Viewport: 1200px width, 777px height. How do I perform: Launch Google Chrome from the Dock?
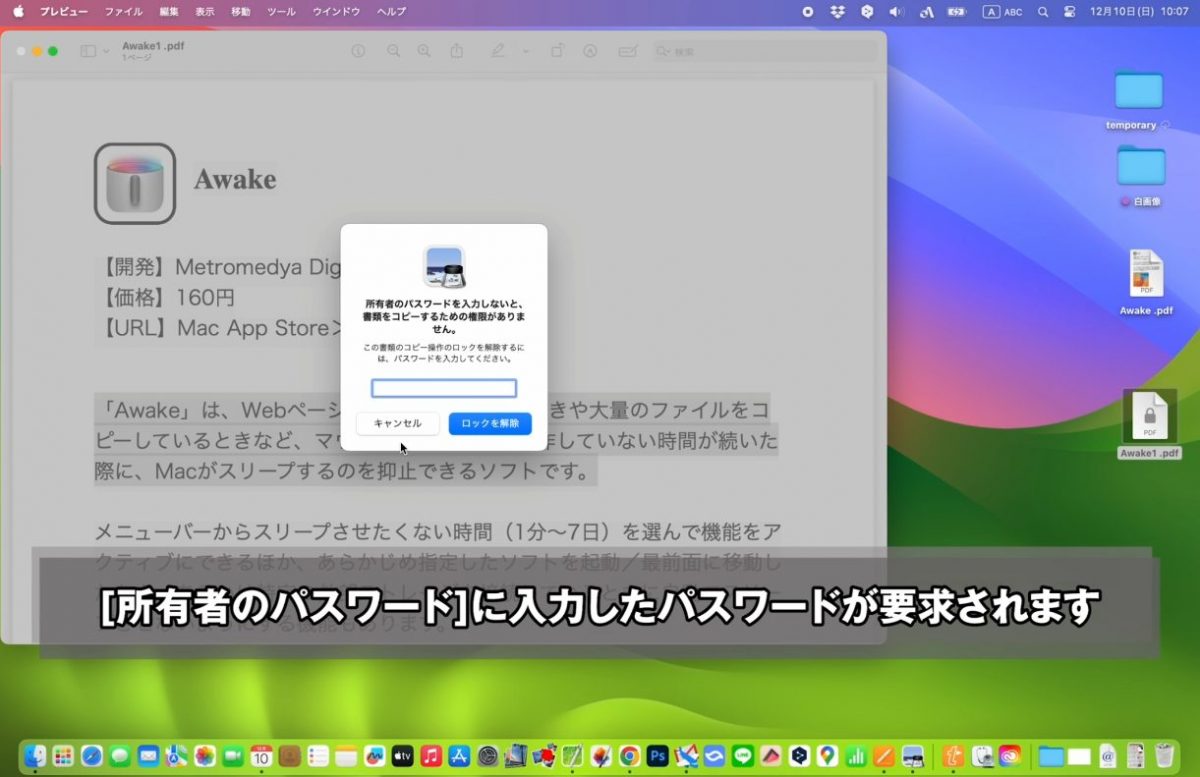tap(629, 755)
